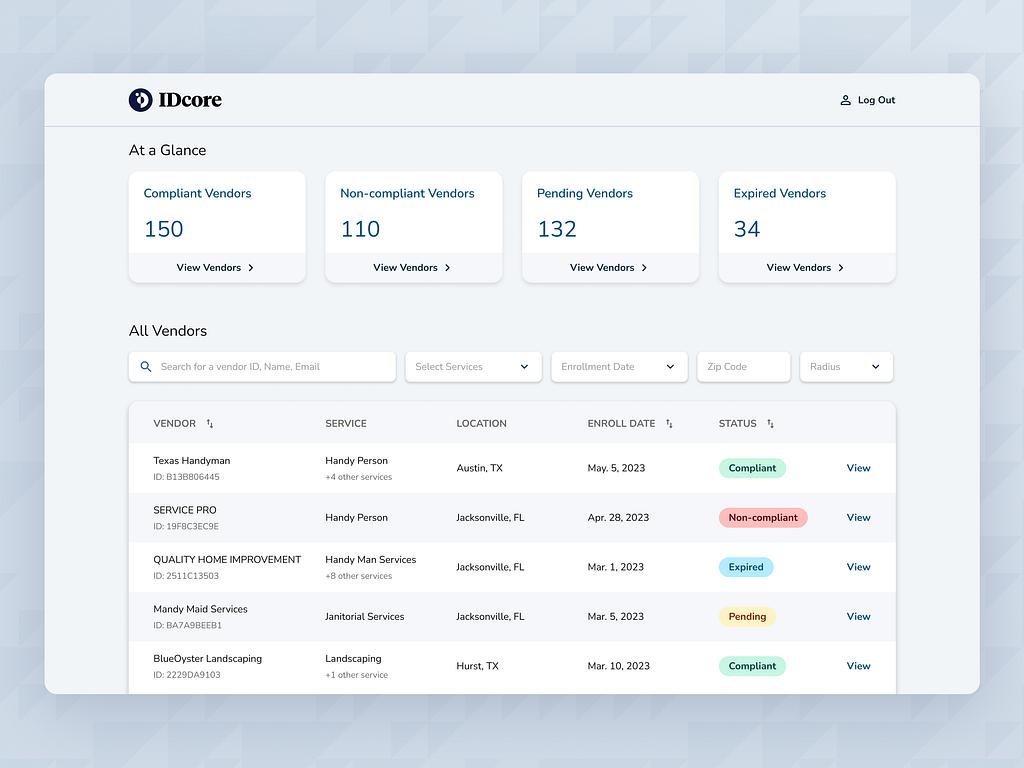Image resolution: width=1024 pixels, height=768 pixels.
Task: Click the Non-compliant status badge
Action: click(x=763, y=518)
